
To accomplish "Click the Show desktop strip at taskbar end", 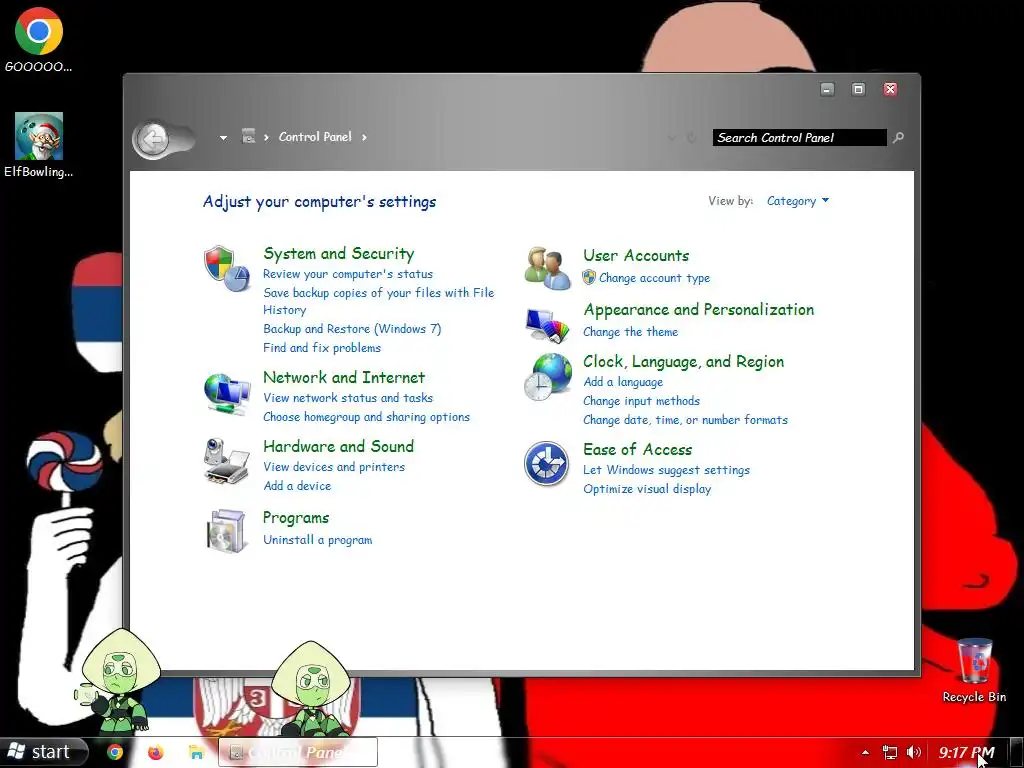I will click(1016, 752).
